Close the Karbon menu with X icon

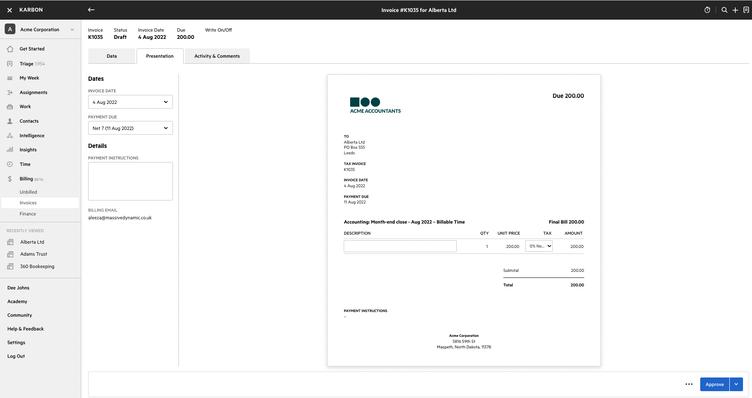pos(10,10)
